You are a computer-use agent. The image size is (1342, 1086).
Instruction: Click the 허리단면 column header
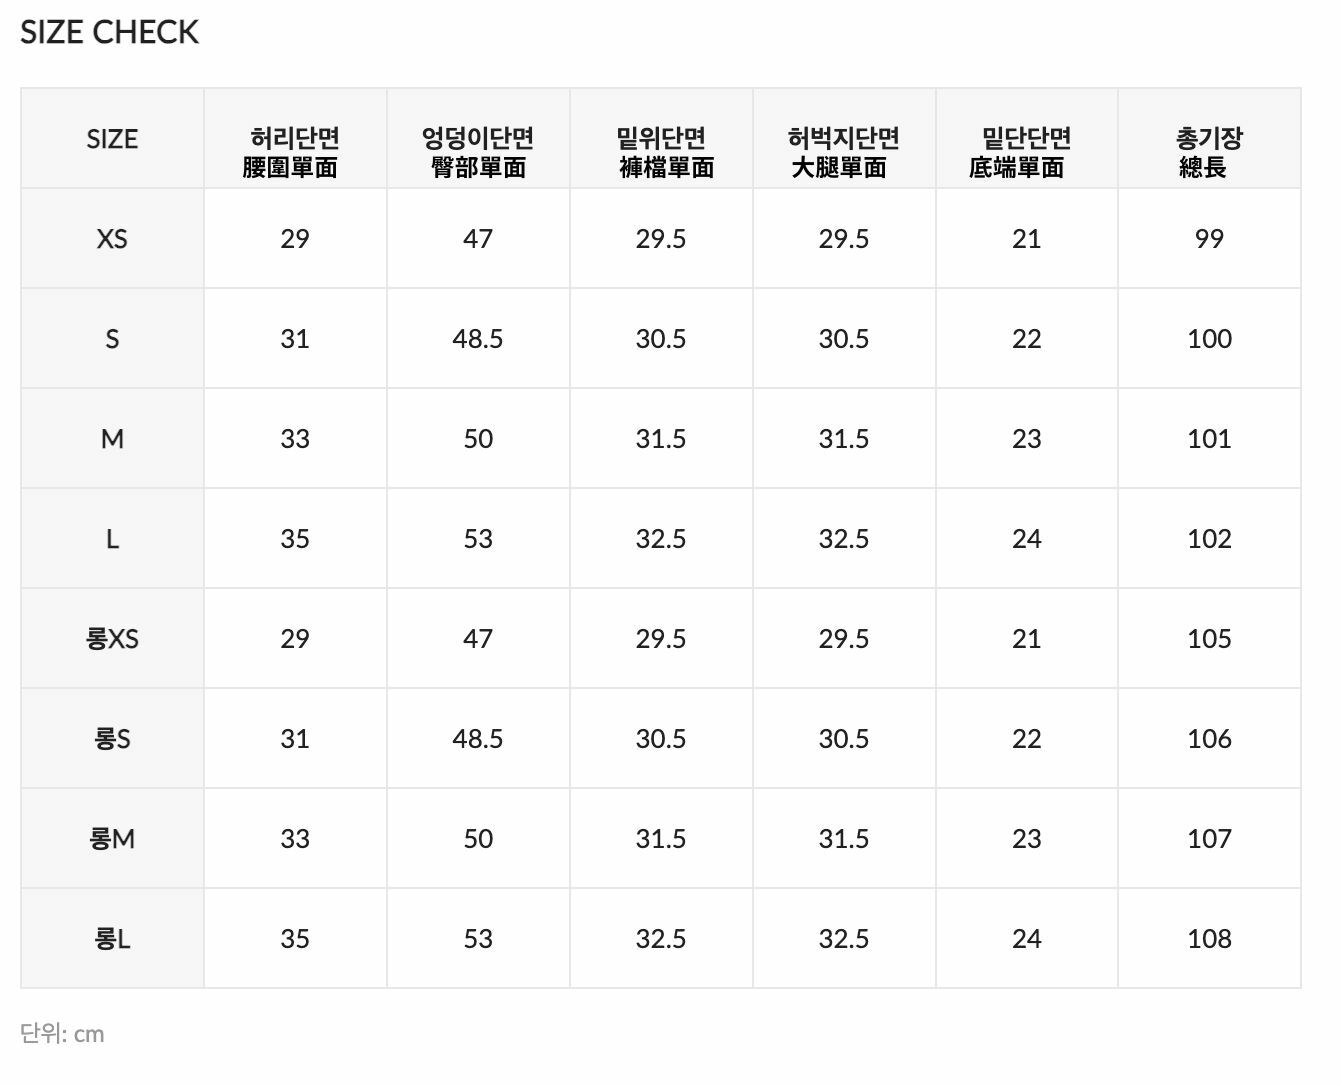295,152
